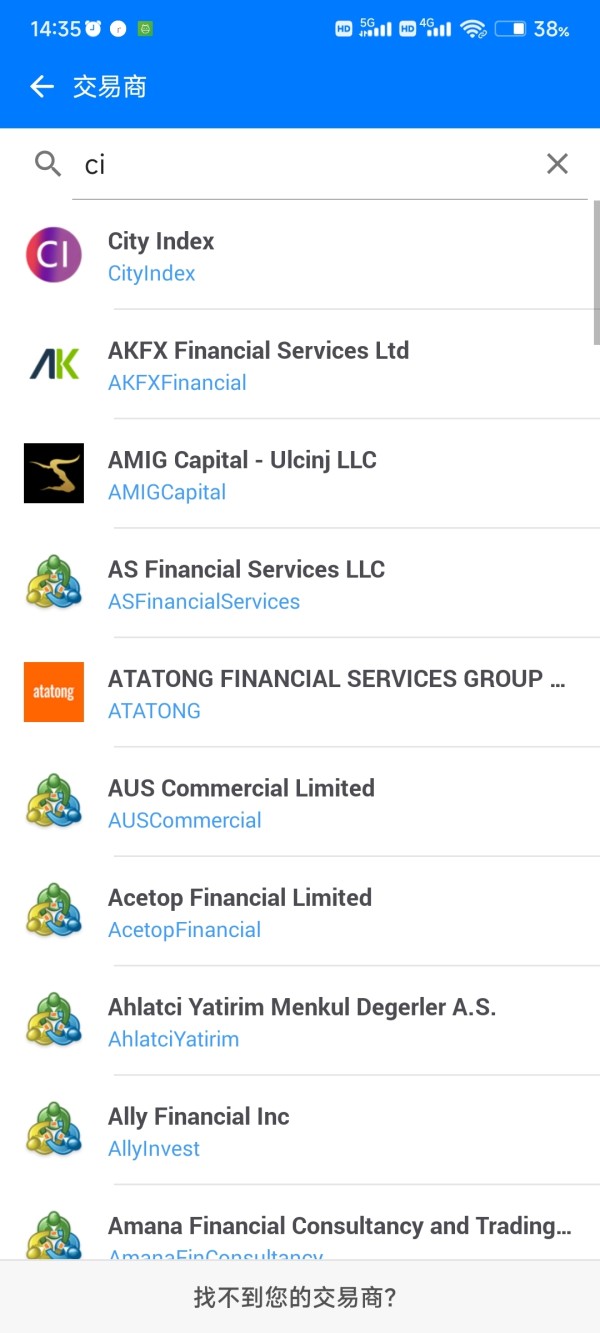Choose ATATONG FINANCIAL SERVICES GROUP entry

pos(300,692)
